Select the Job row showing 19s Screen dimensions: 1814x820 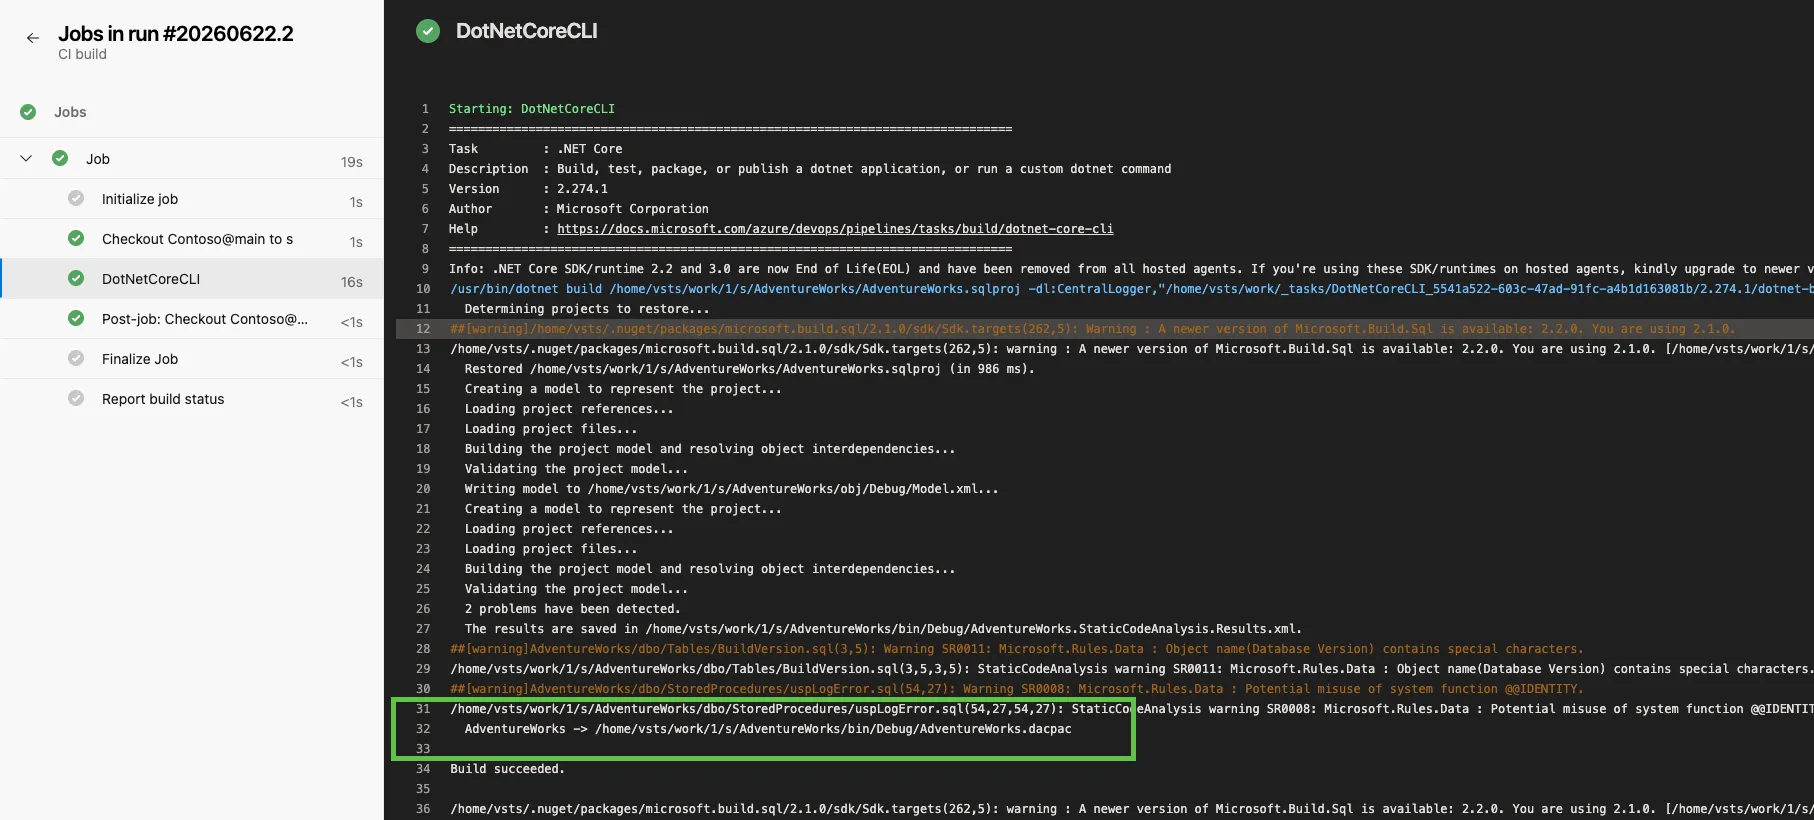pyautogui.click(x=192, y=159)
